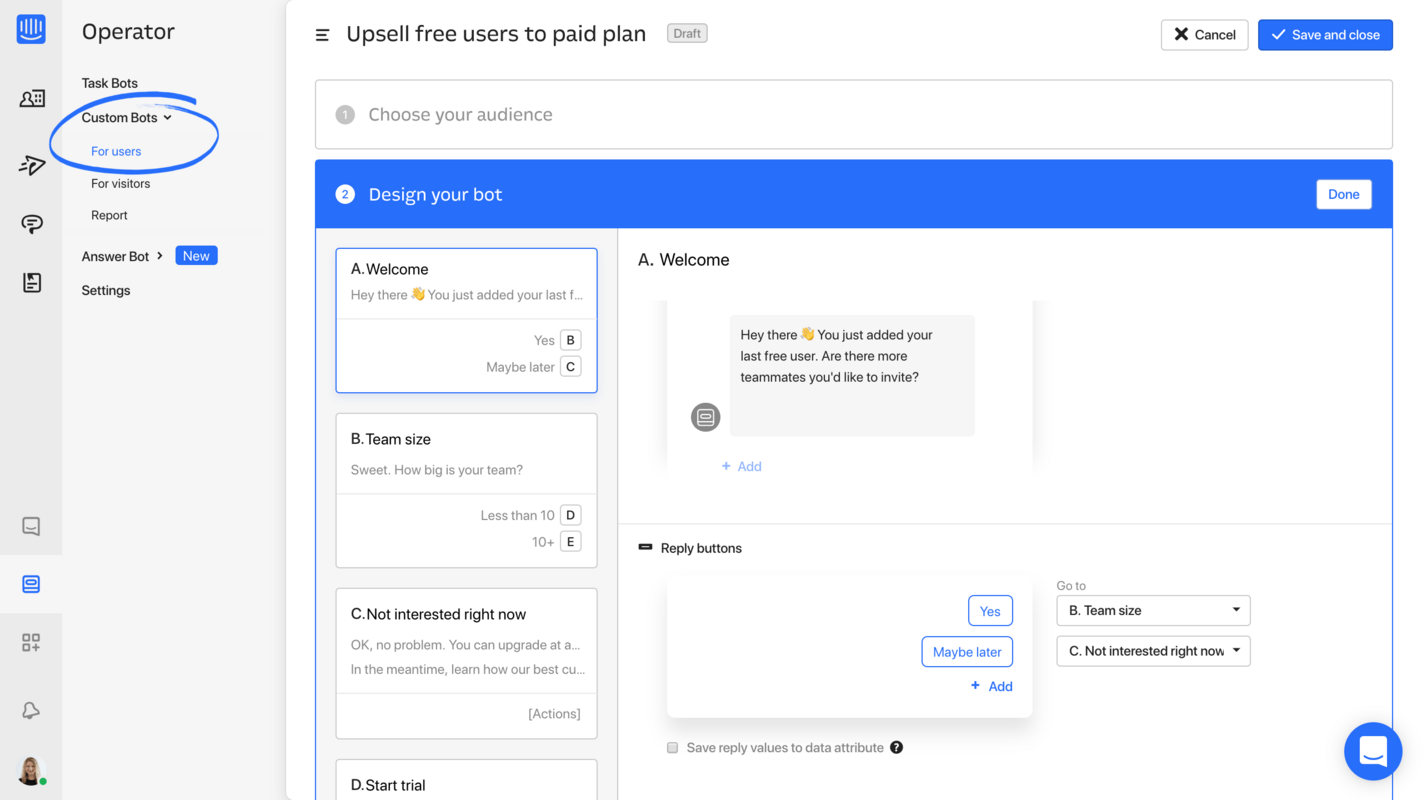Open the App Store grid icon

[x=31, y=641]
